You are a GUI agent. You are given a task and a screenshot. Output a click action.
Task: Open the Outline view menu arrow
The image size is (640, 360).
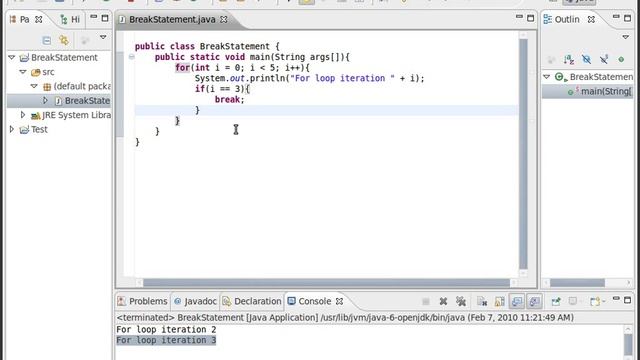[626, 37]
